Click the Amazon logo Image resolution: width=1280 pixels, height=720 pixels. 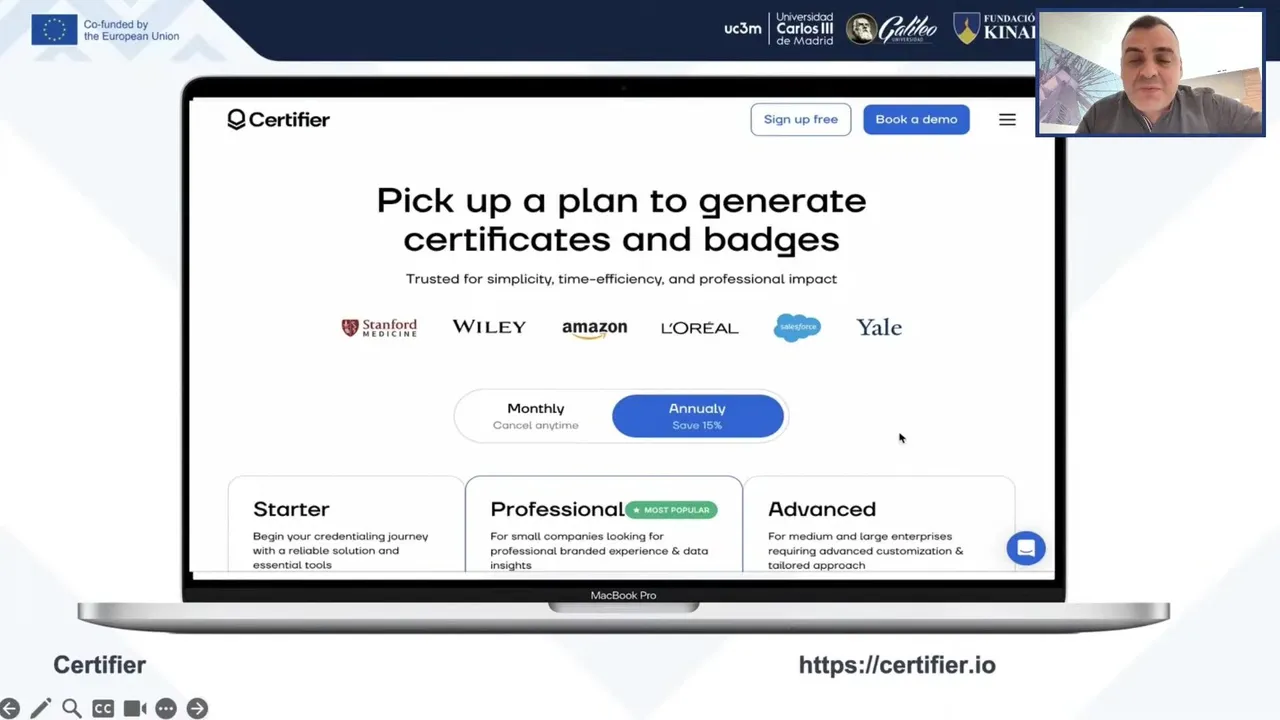click(x=594, y=329)
